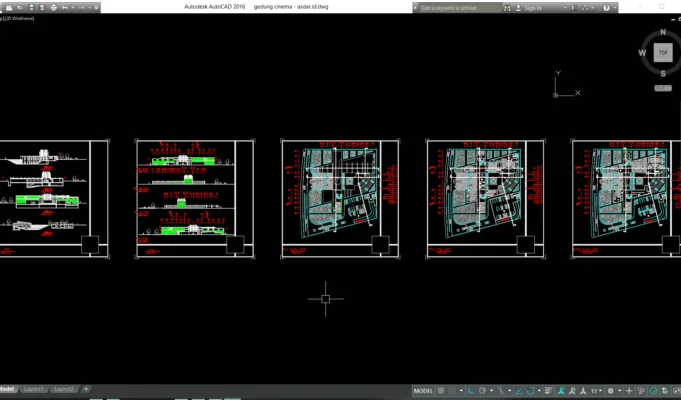Screen dimensions: 681x400
Task: Toggle annotation objects visibility icon
Action: [x=561, y=391]
